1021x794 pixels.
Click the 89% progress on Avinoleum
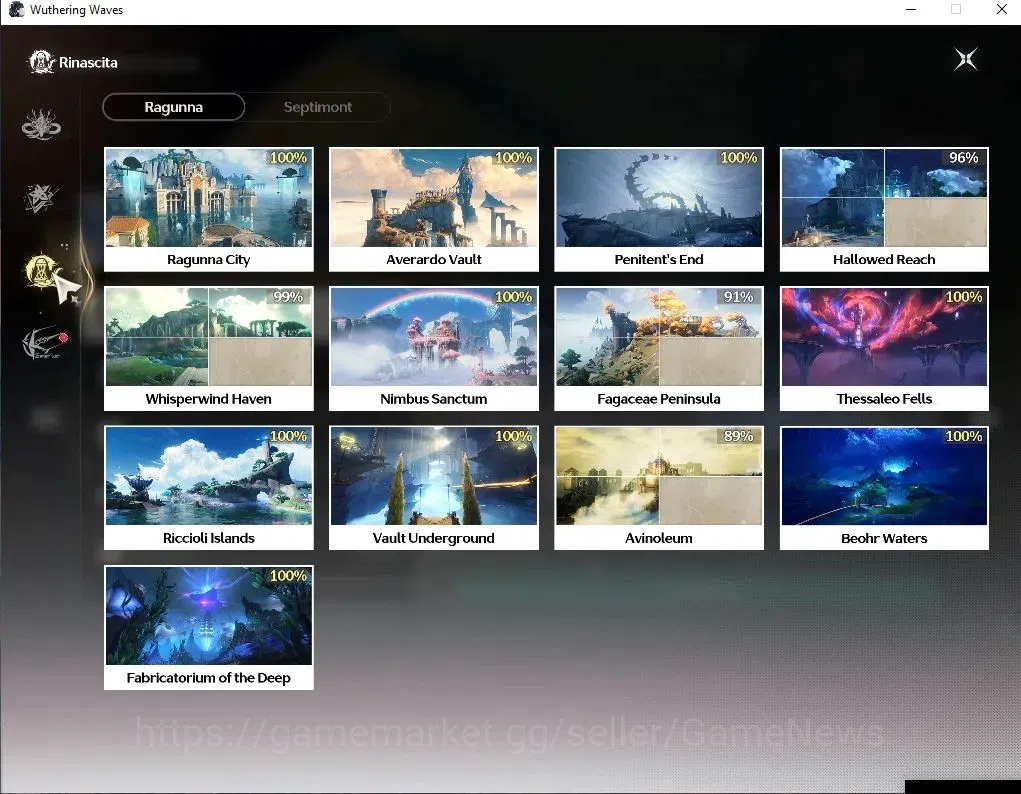coord(738,436)
